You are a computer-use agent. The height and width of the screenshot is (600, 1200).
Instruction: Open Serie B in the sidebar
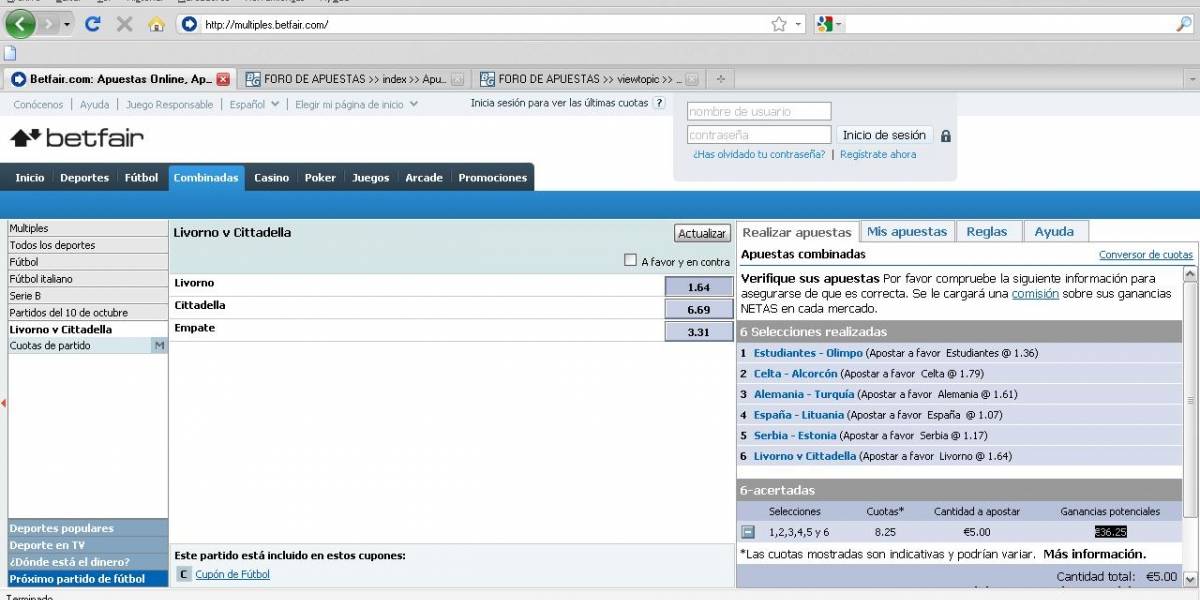click(88, 296)
